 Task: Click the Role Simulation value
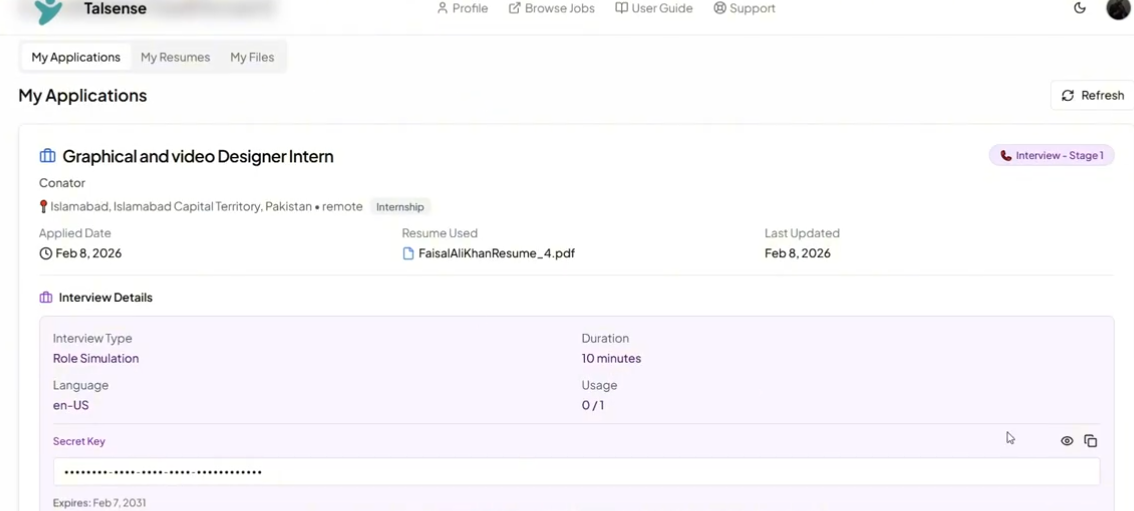coord(95,358)
